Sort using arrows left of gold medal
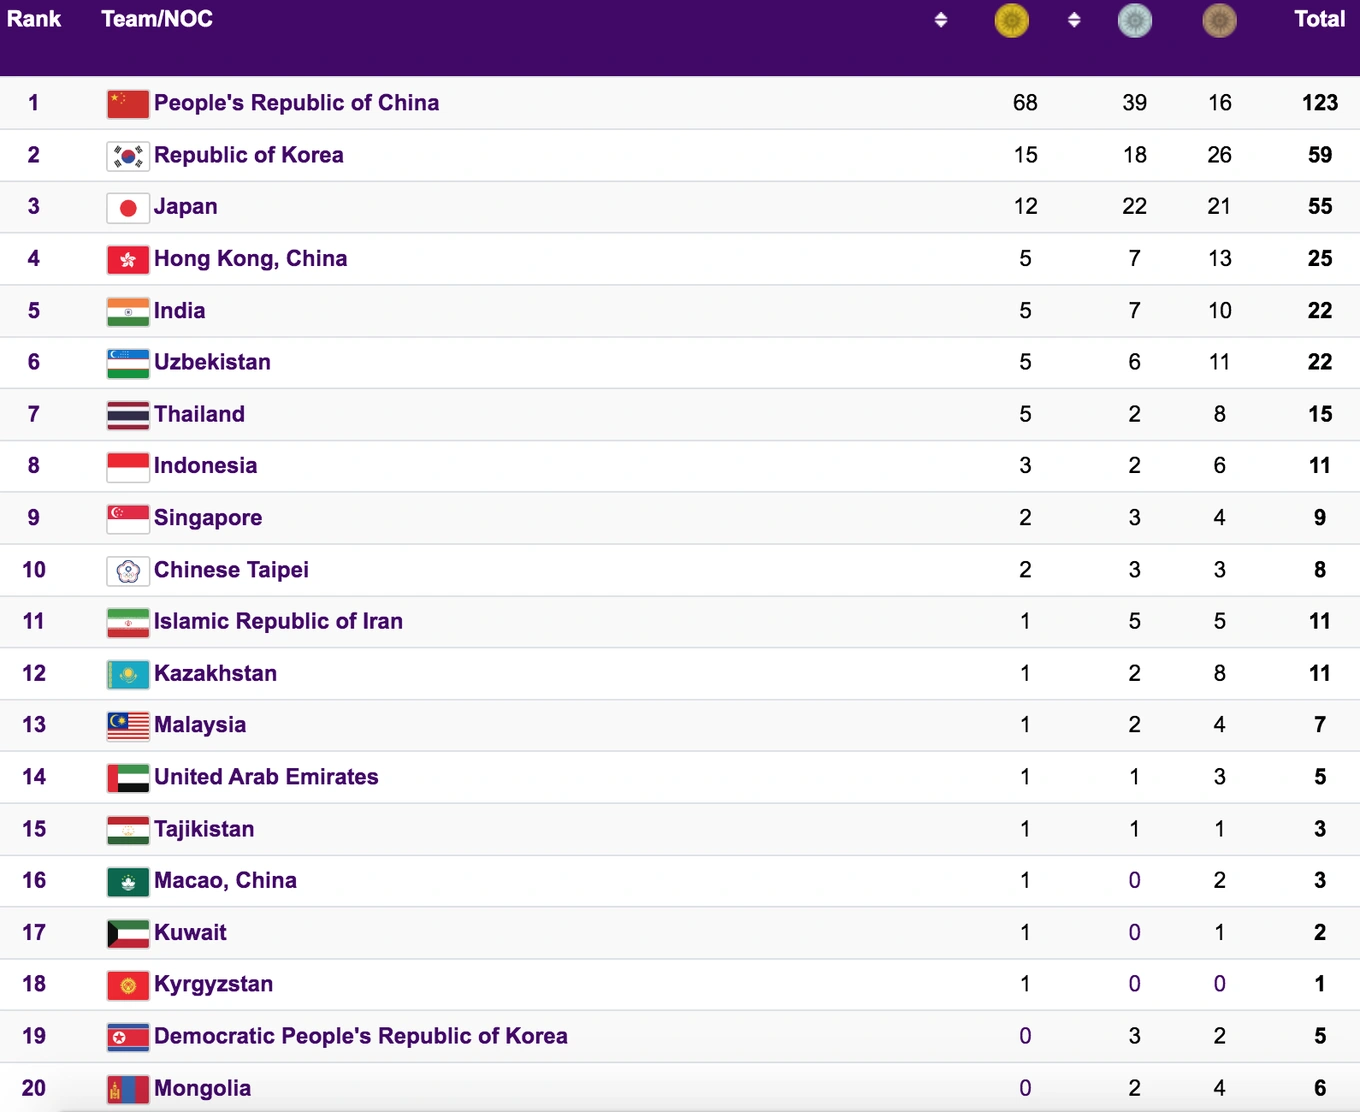Screen dimensions: 1360x1112 pyautogui.click(x=940, y=20)
